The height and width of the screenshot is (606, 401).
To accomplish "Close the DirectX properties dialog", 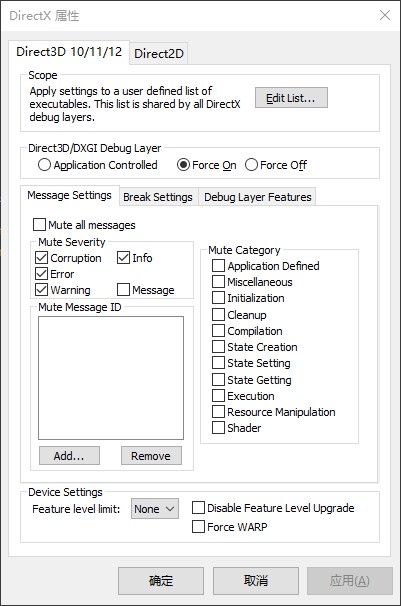I will pos(384,15).
